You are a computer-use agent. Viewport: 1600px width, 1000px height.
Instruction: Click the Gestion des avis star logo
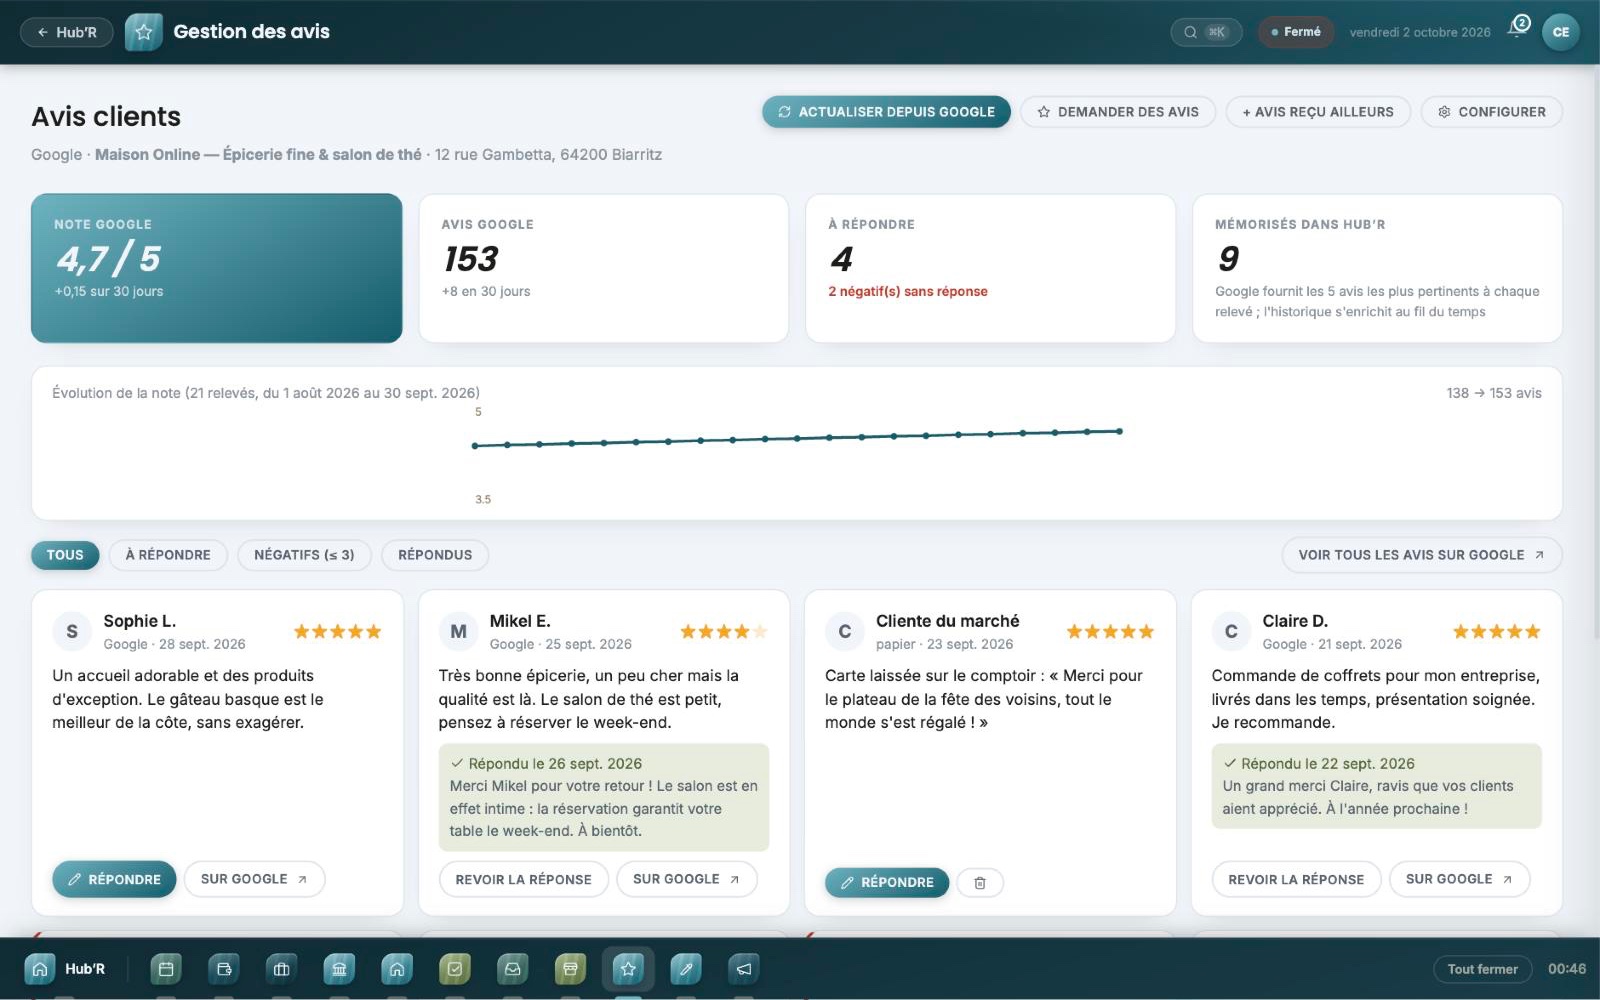click(144, 32)
